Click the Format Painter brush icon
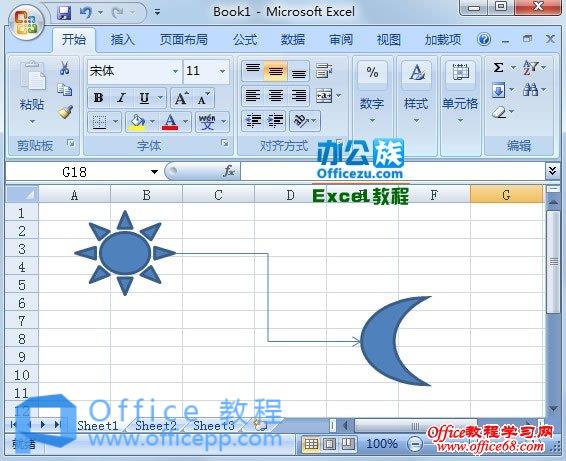The height and width of the screenshot is (461, 566). point(65,112)
